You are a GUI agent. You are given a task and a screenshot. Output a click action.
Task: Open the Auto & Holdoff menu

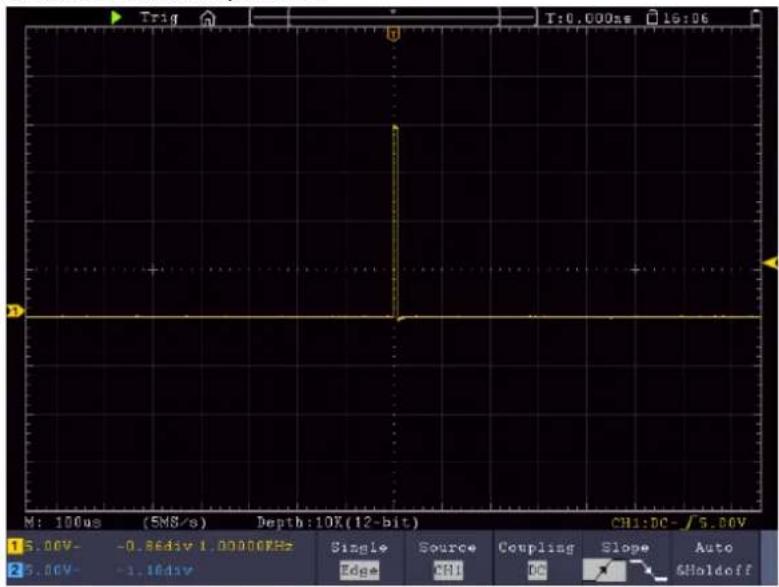[714, 559]
